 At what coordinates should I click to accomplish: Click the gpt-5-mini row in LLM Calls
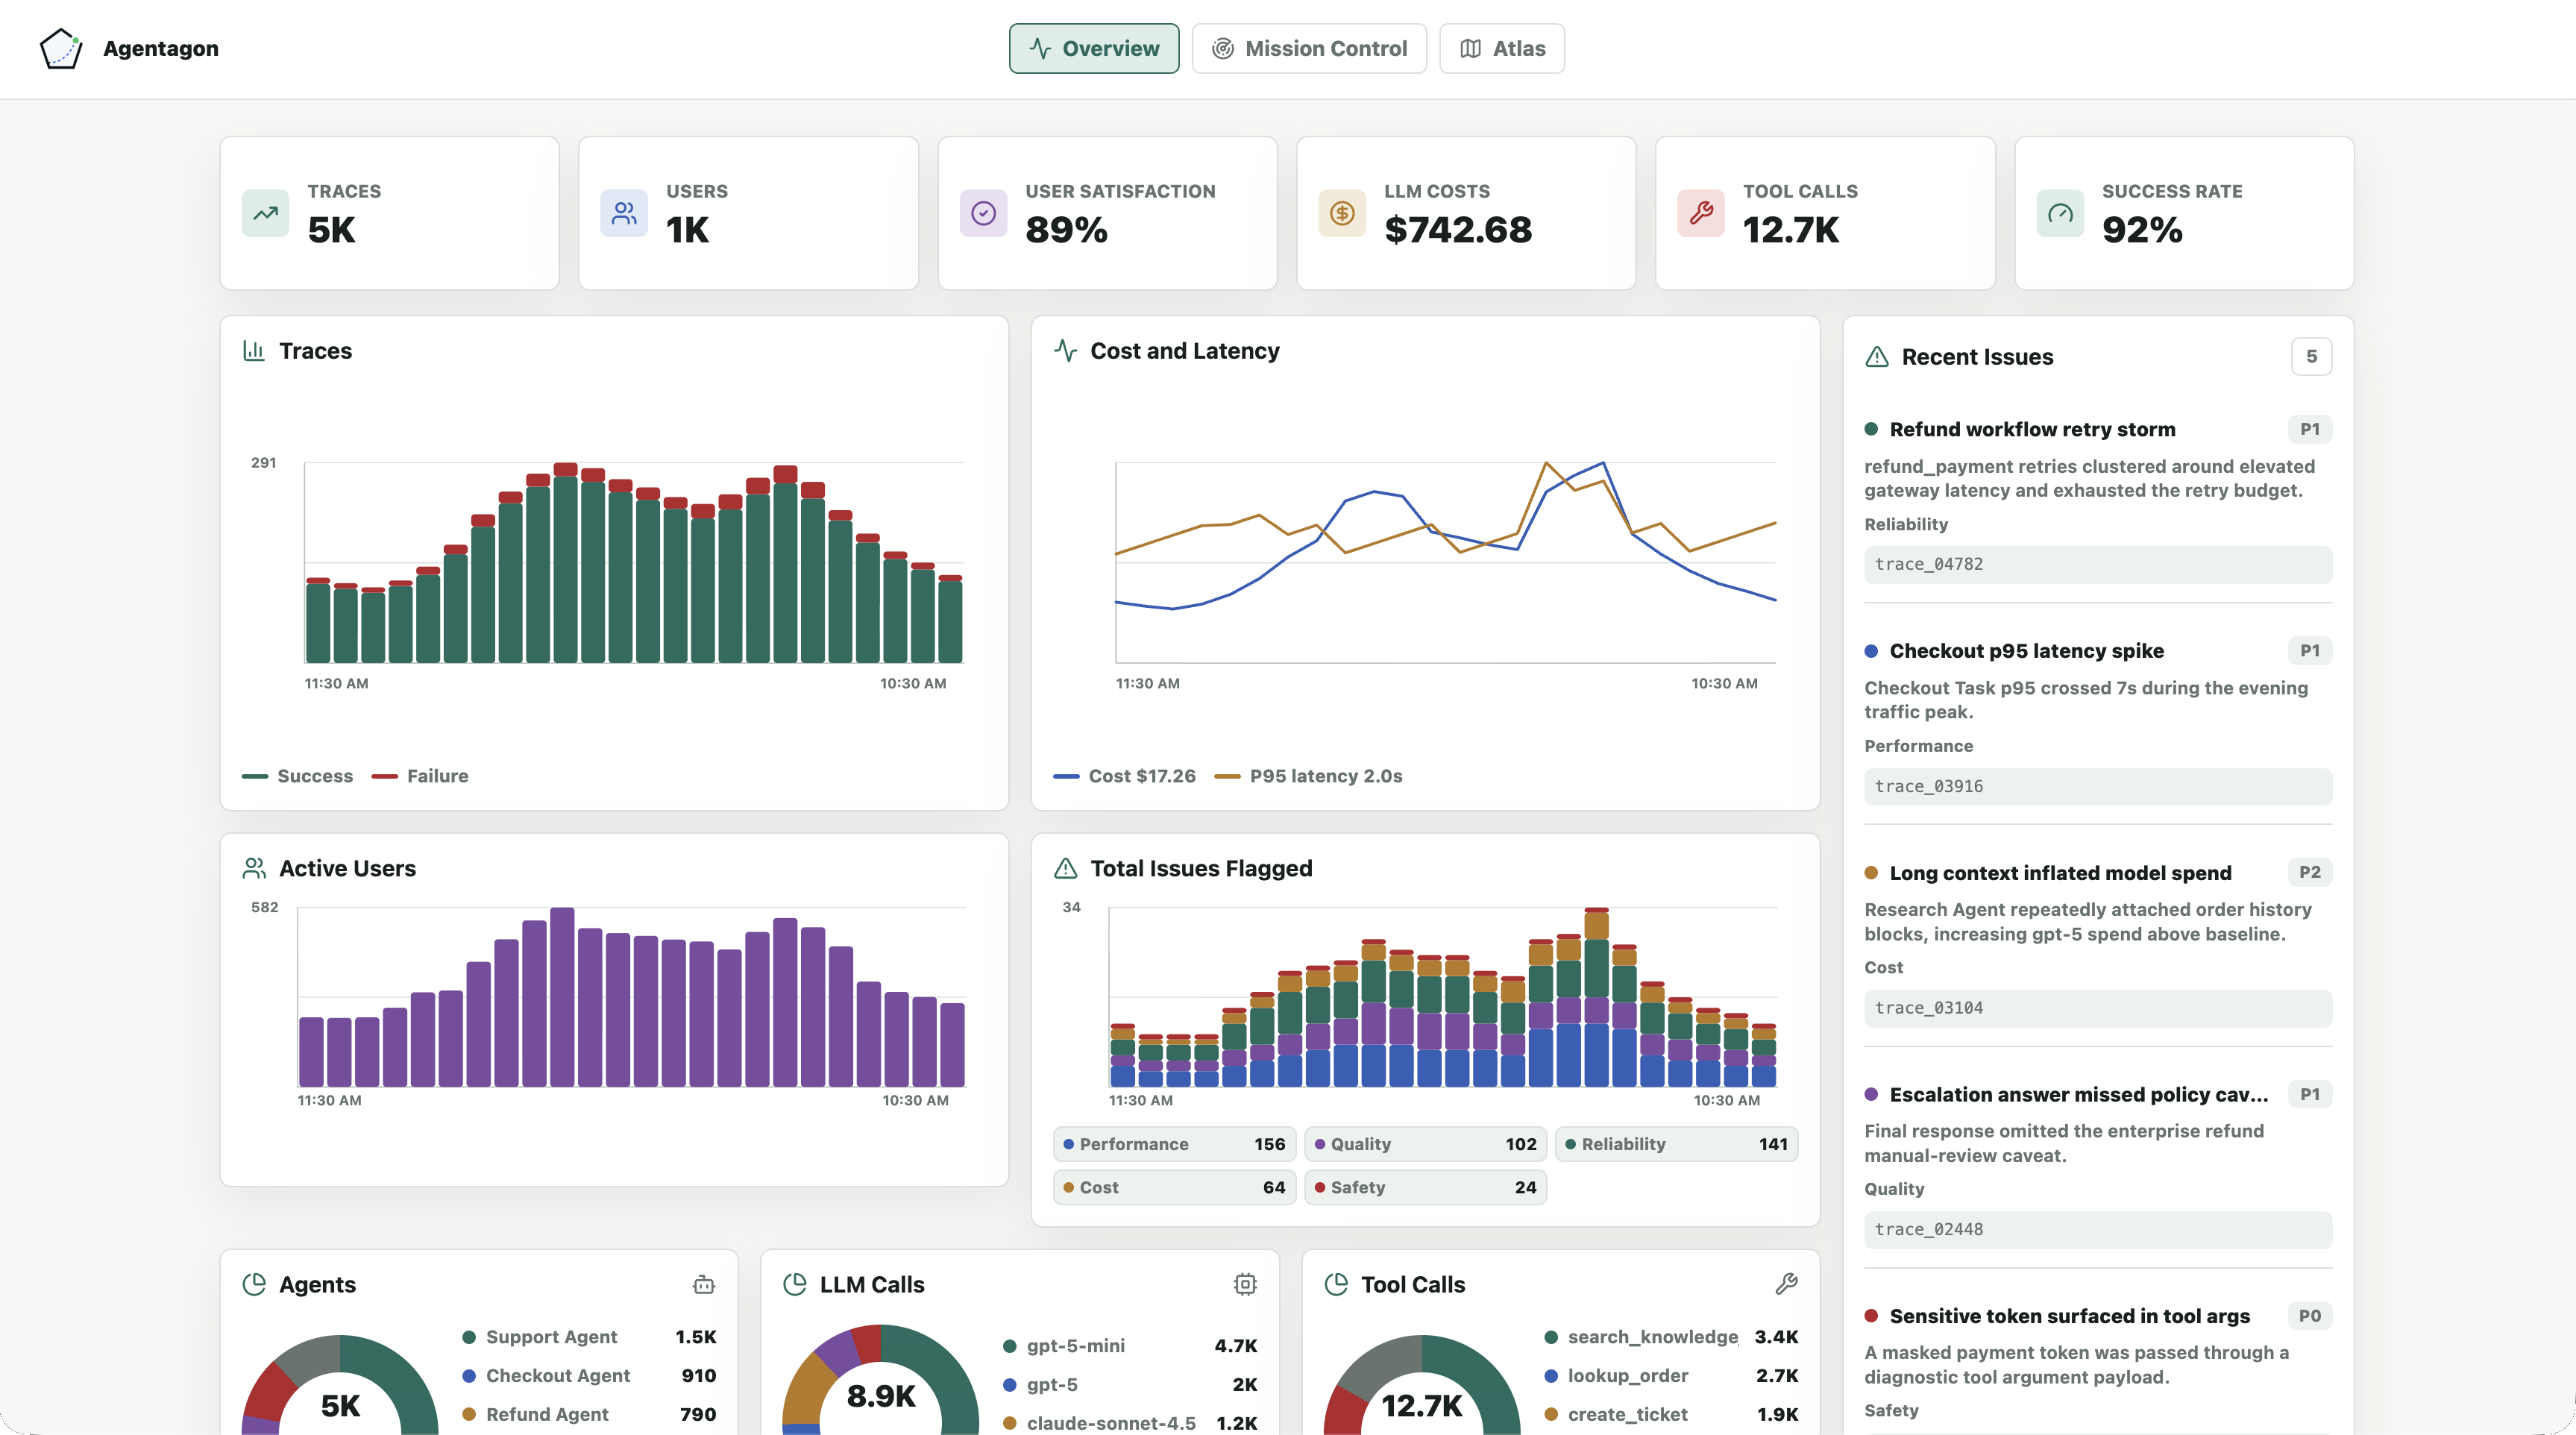click(x=1130, y=1346)
